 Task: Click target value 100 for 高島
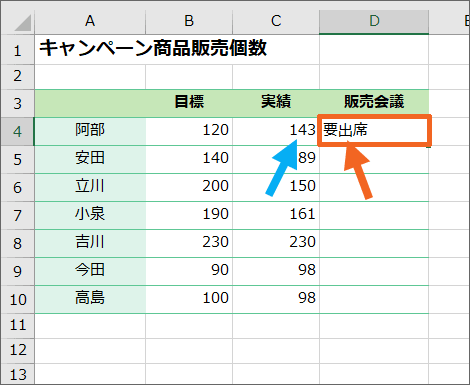coord(189,299)
